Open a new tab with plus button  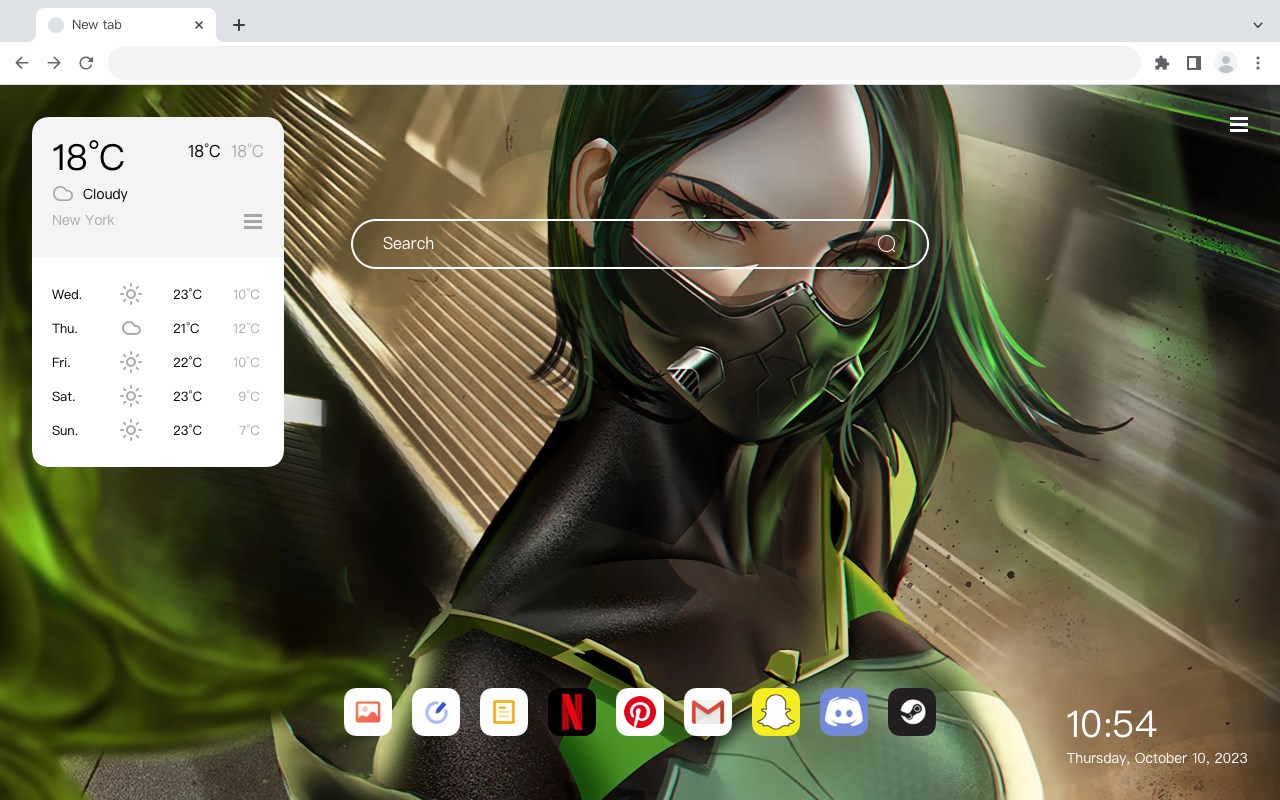click(x=238, y=25)
